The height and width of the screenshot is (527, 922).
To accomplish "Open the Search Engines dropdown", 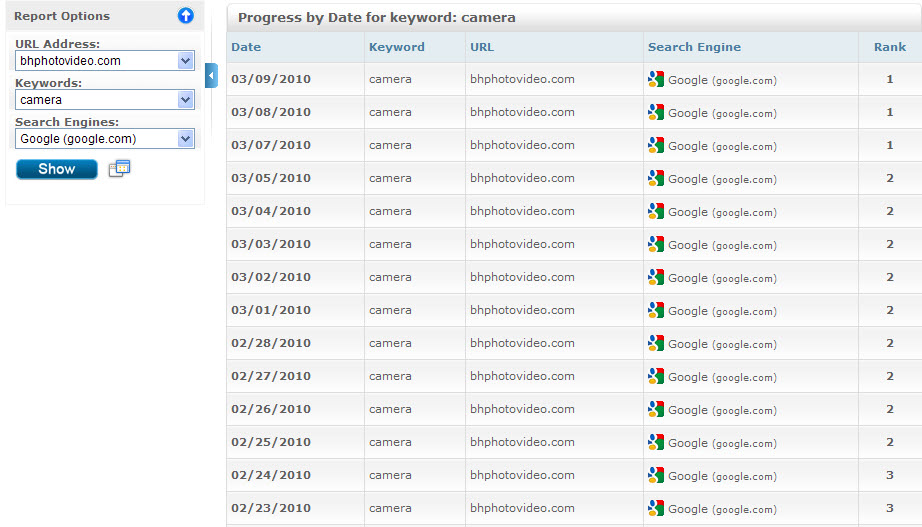I will pyautogui.click(x=185, y=139).
